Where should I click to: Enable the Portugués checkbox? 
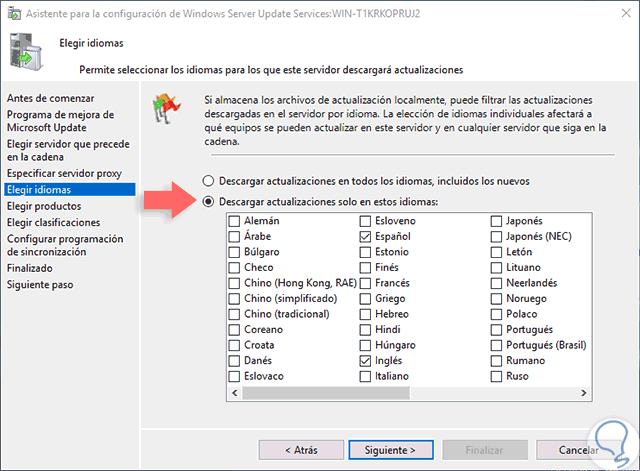(x=496, y=330)
